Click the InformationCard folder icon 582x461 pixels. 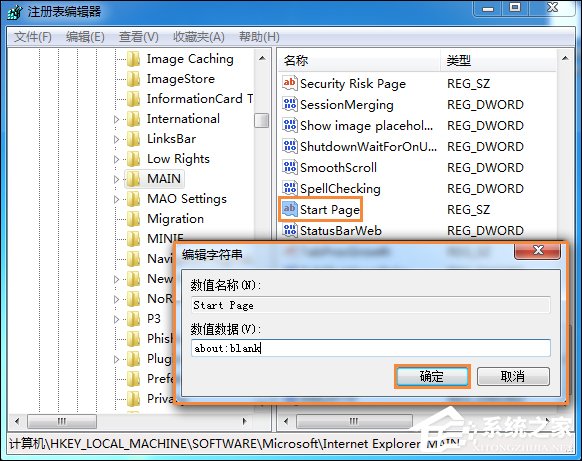pos(133,99)
